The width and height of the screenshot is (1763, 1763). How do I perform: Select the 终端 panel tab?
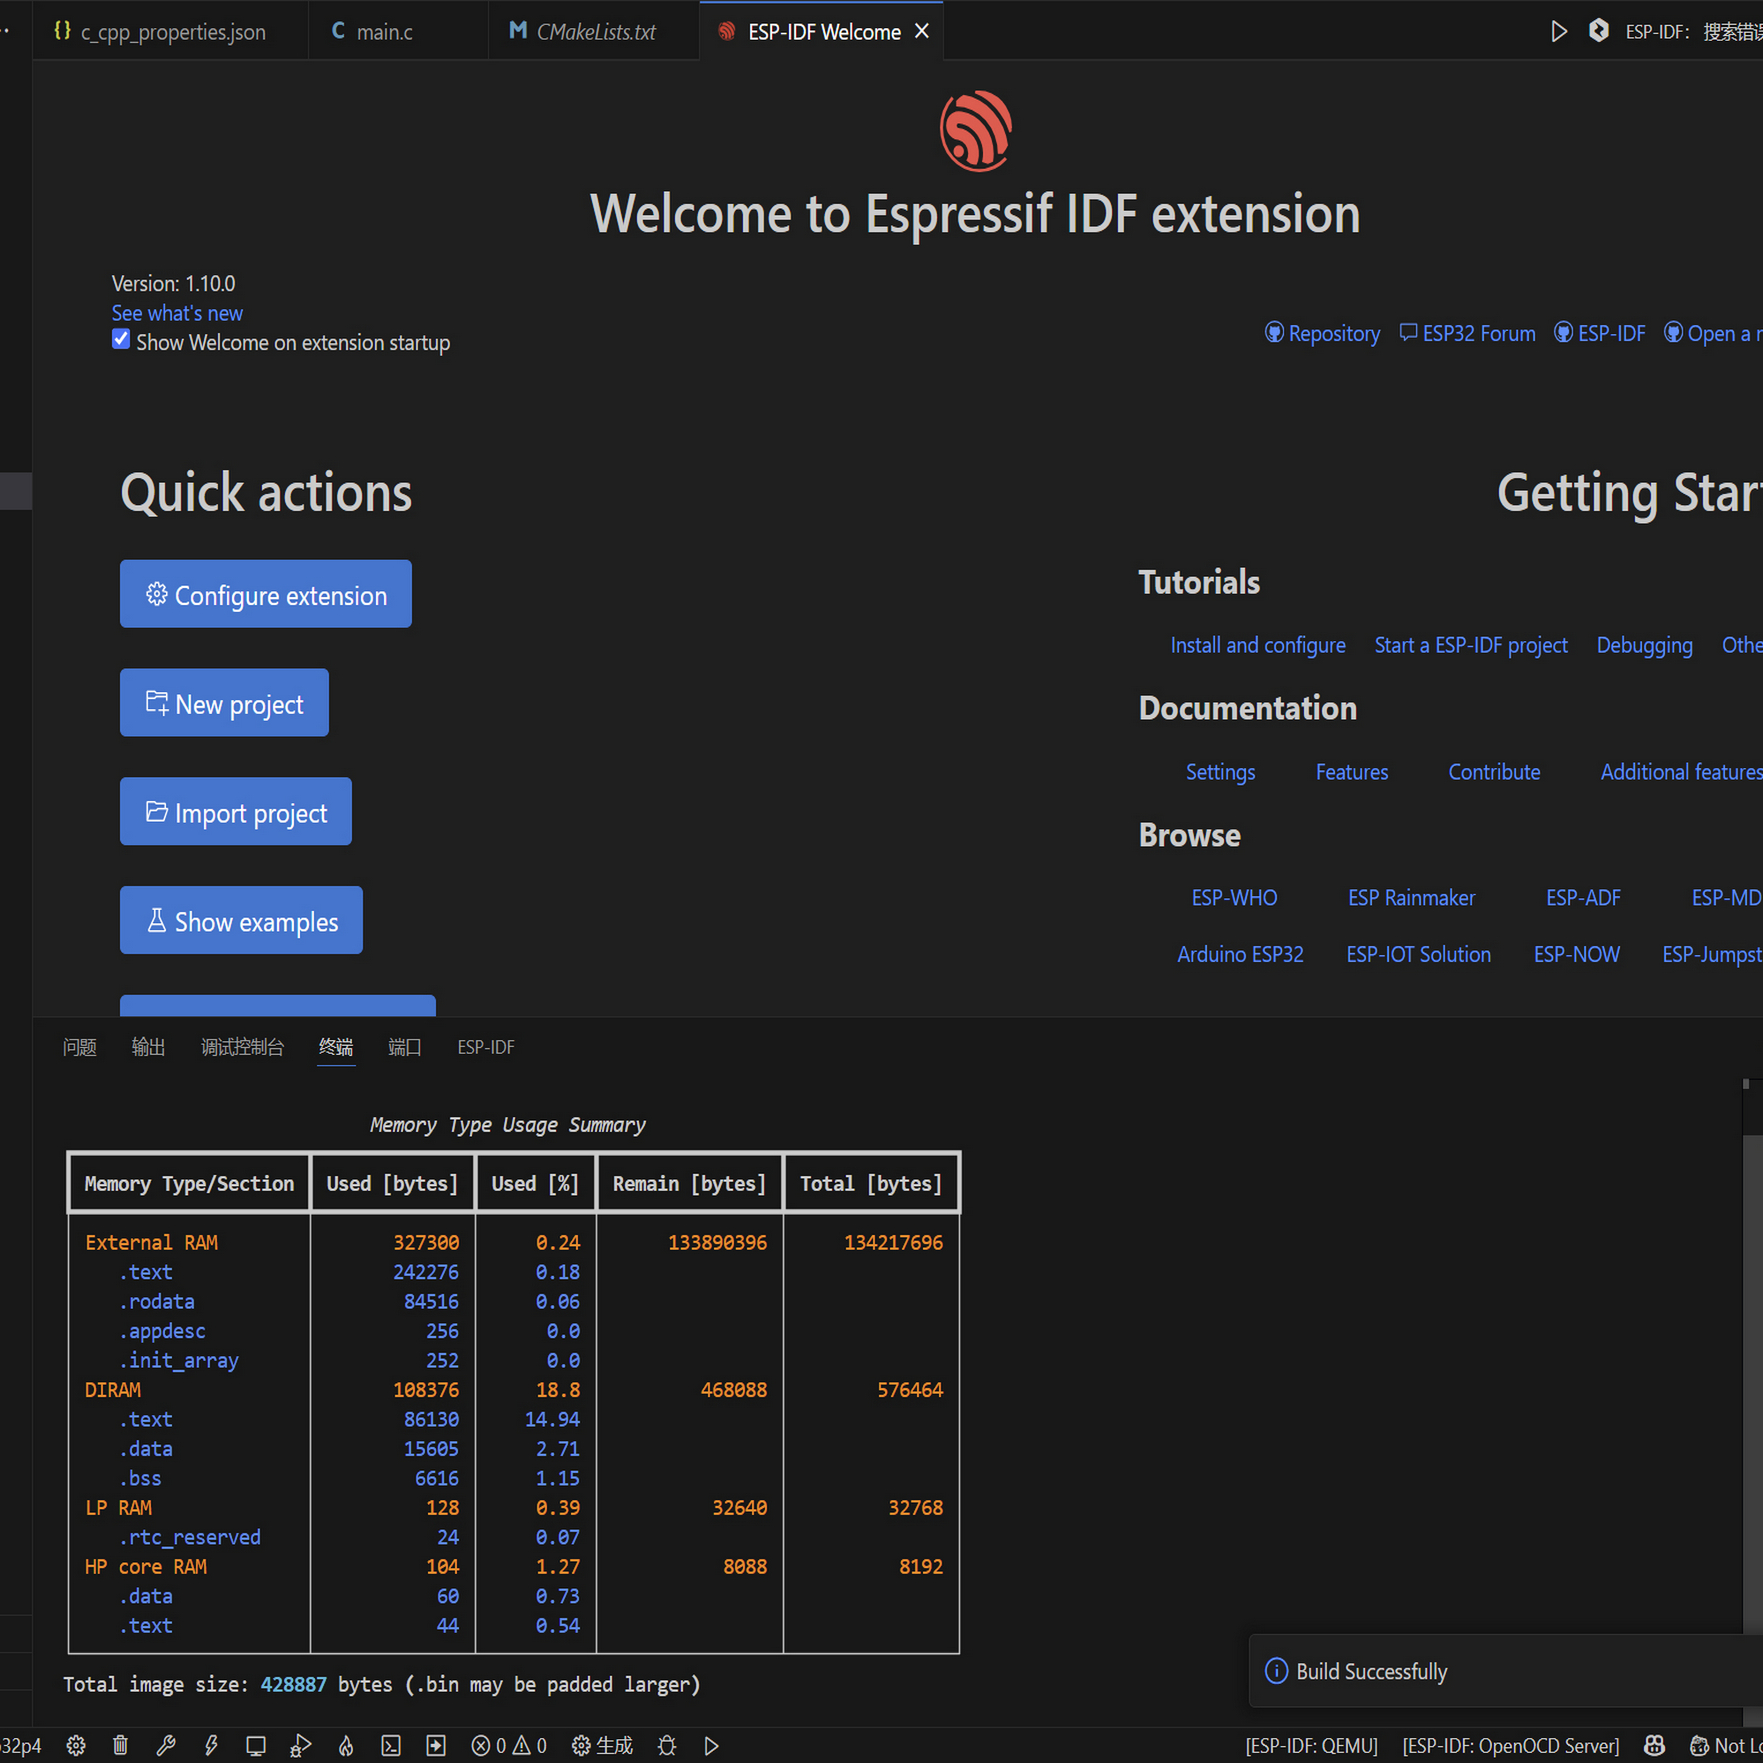click(x=336, y=1047)
